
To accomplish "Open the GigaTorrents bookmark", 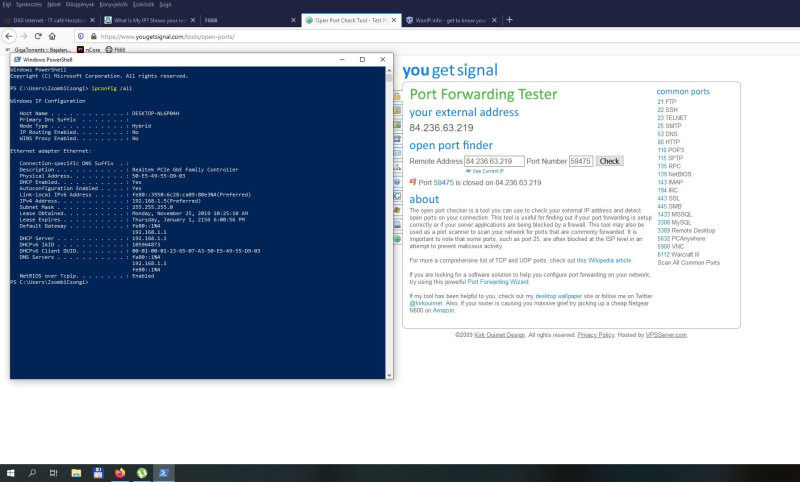I will tap(39, 49).
